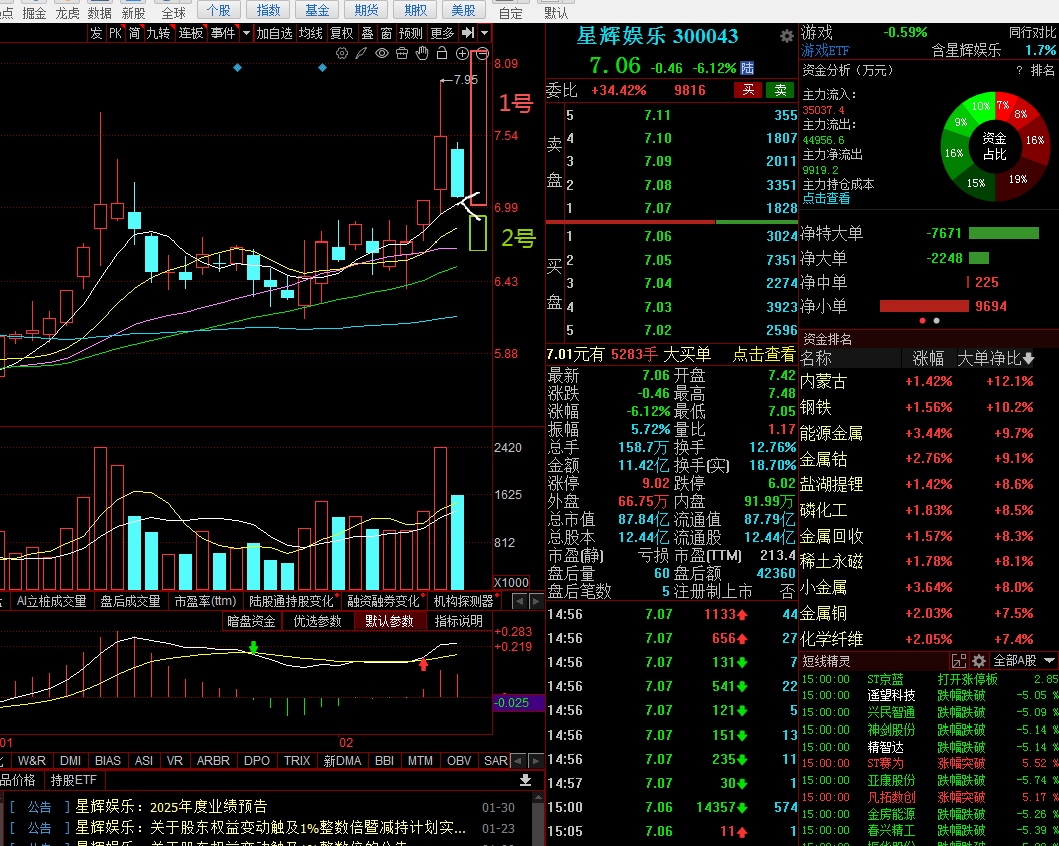
Task: Expand the events dropdown arrow
Action: pos(246,33)
